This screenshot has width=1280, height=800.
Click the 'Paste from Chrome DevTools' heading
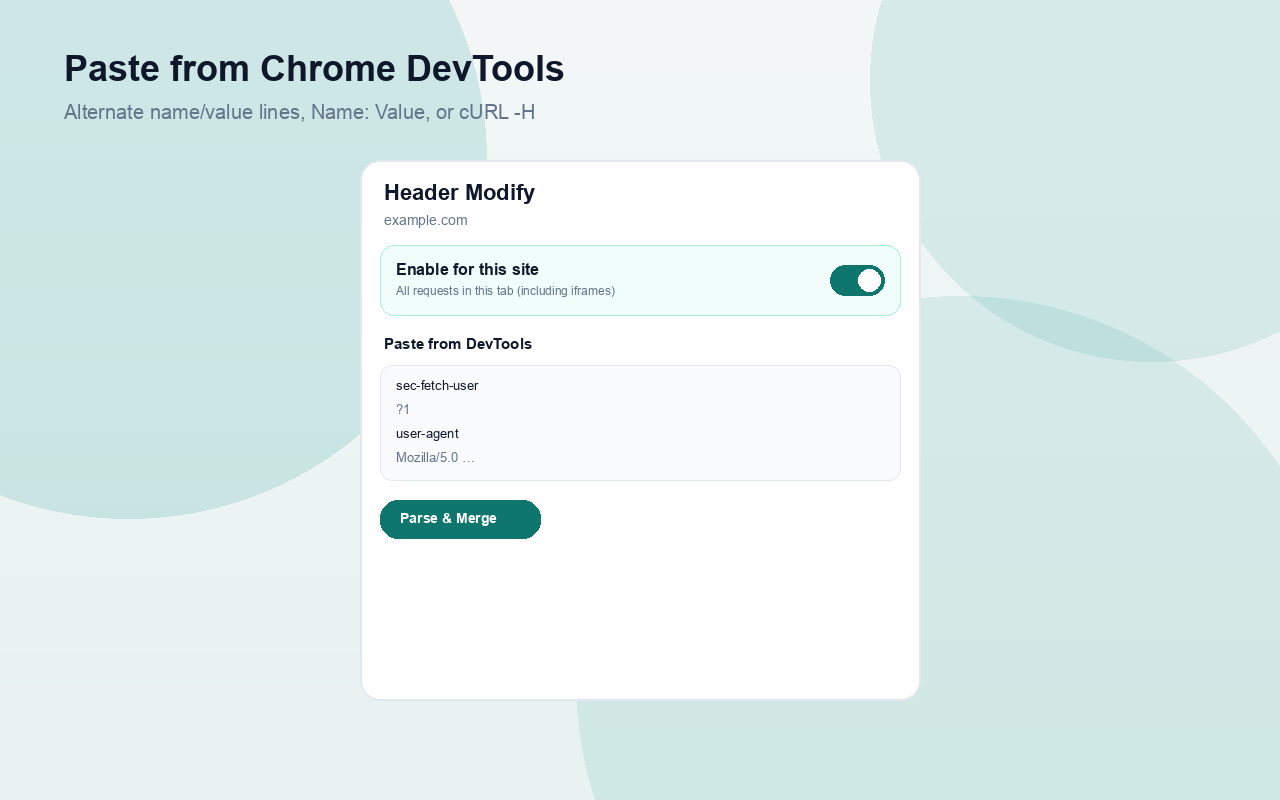click(x=314, y=69)
